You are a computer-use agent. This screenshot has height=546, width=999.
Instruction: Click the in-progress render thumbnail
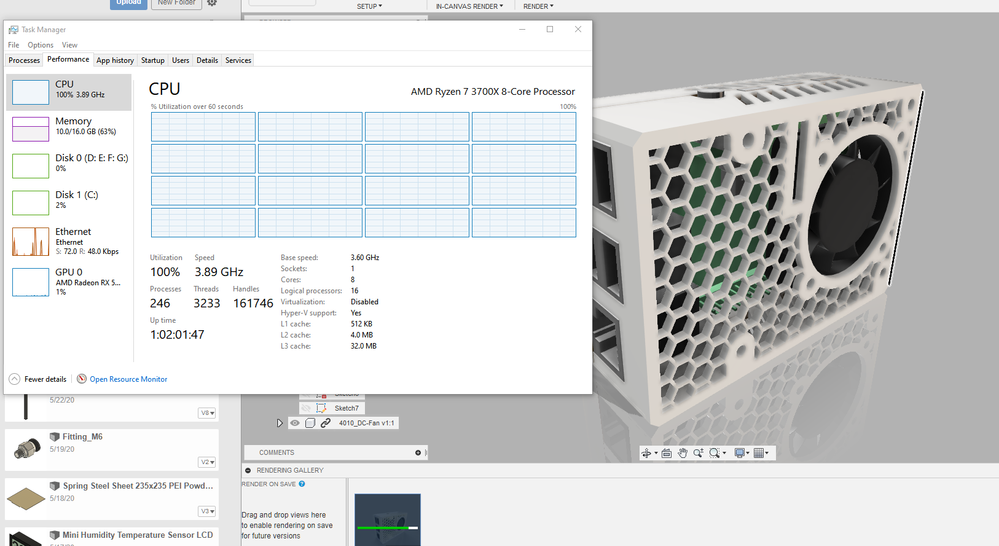pyautogui.click(x=387, y=519)
